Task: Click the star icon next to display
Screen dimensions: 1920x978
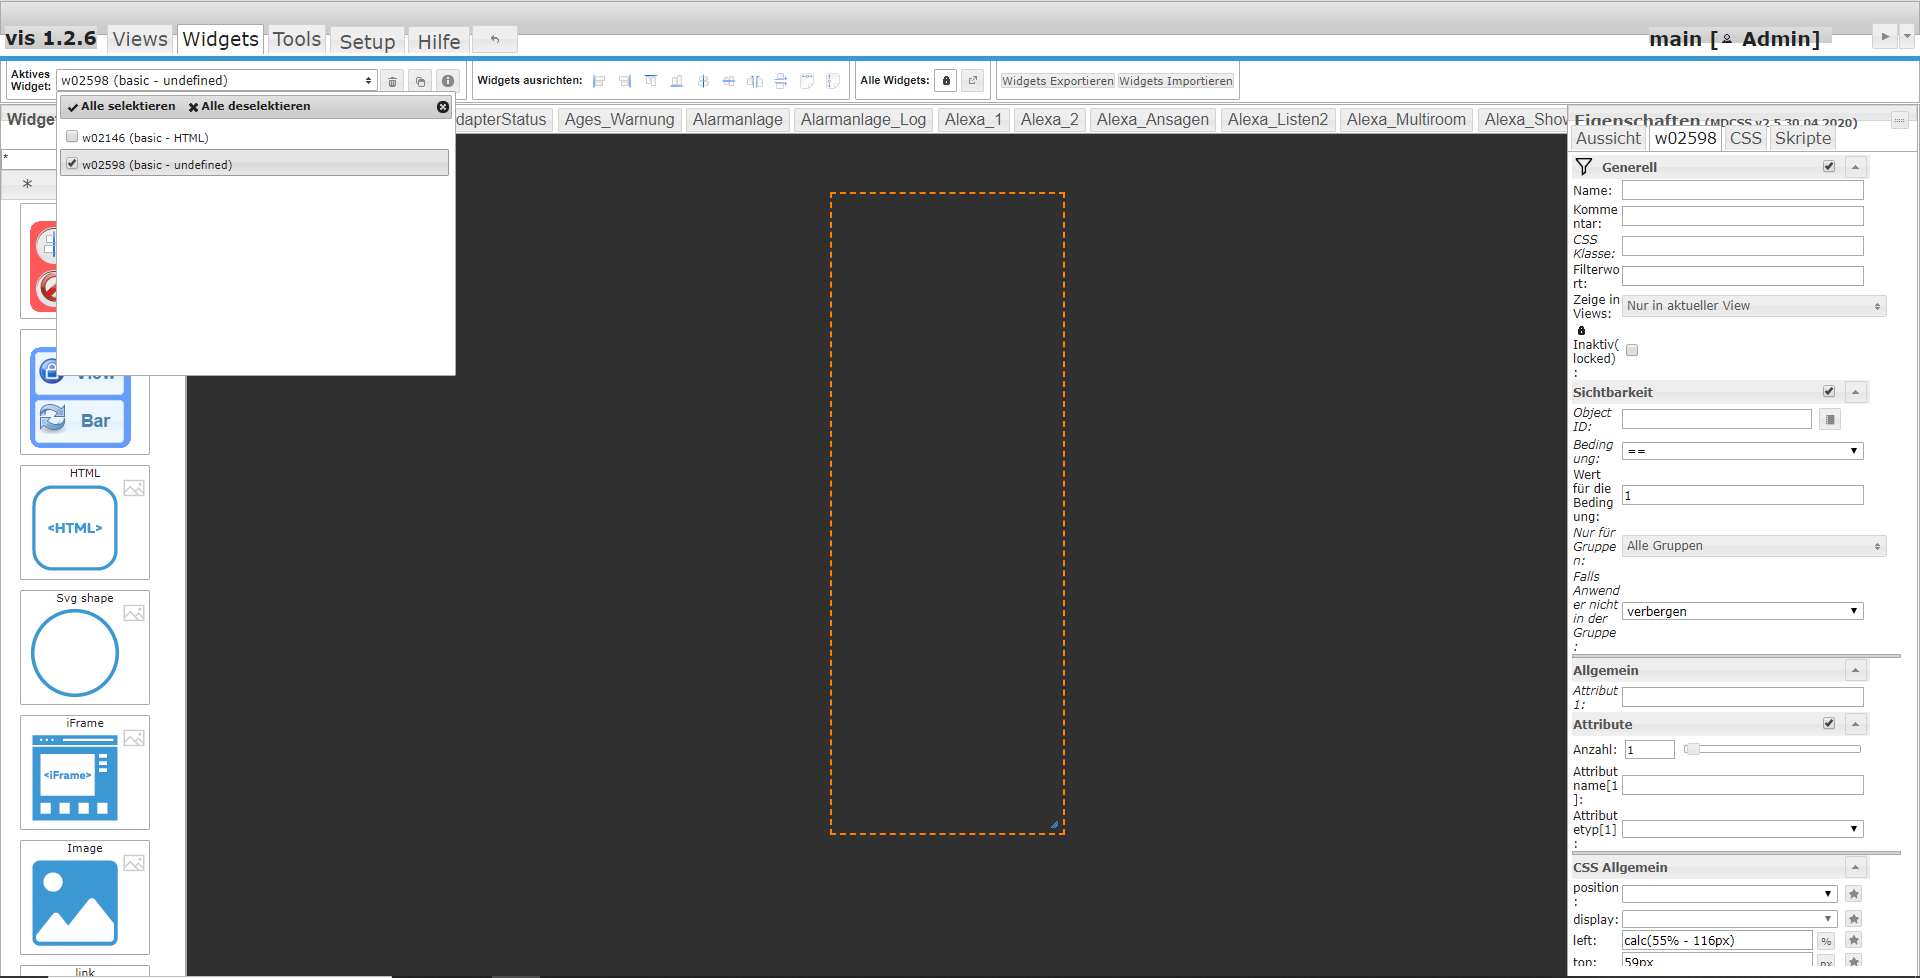Action: (x=1854, y=919)
